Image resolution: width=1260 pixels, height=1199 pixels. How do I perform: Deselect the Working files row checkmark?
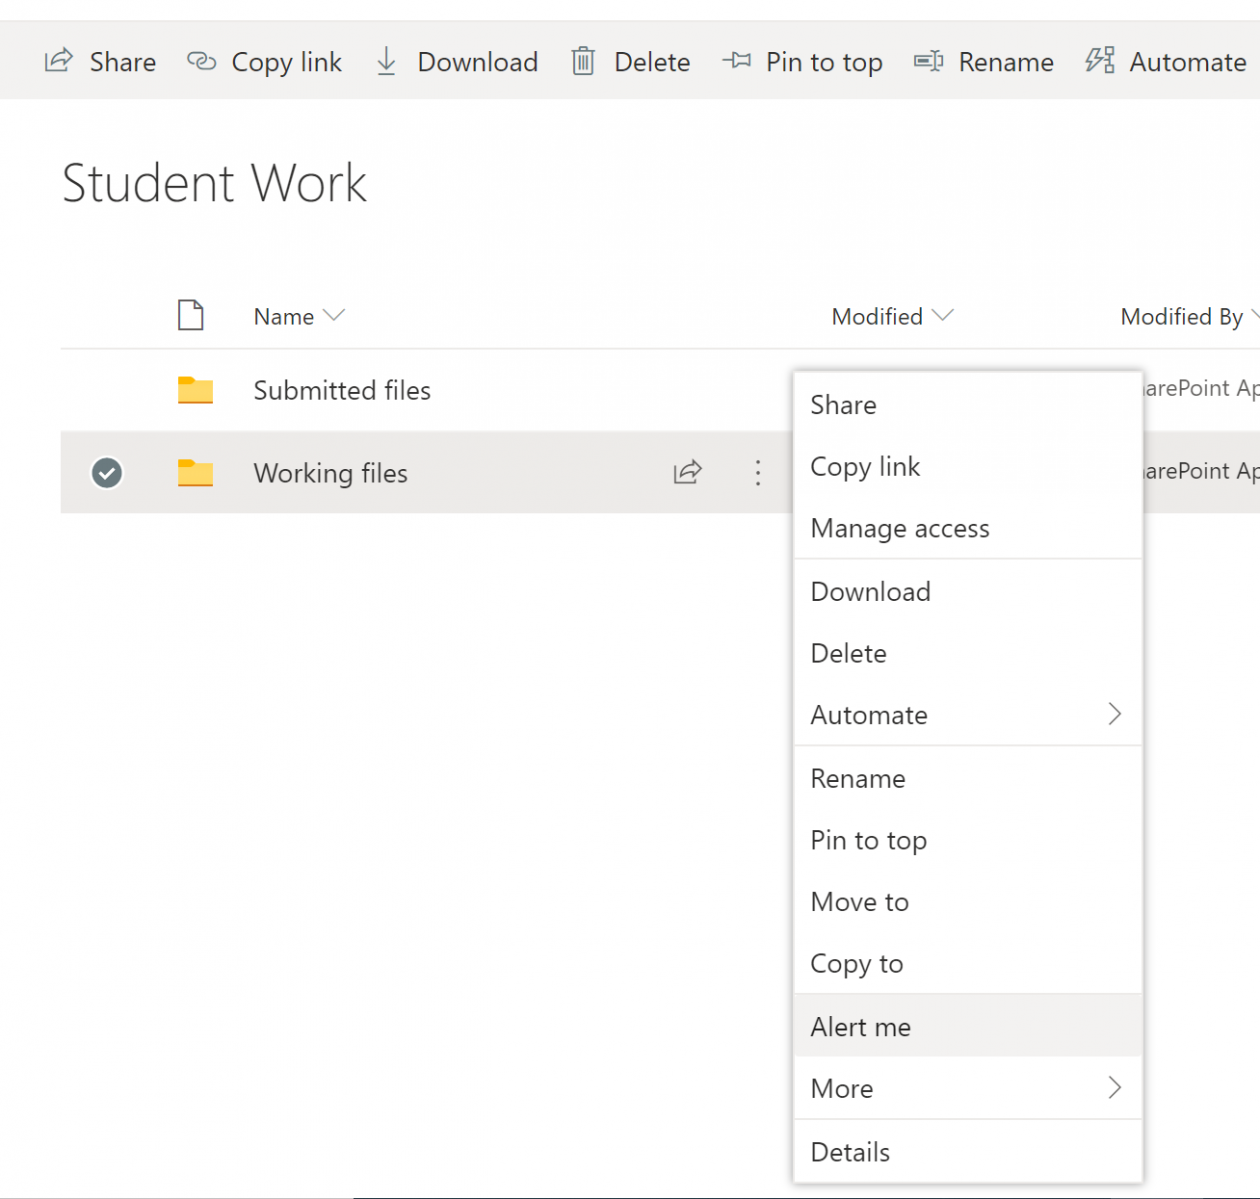click(107, 472)
